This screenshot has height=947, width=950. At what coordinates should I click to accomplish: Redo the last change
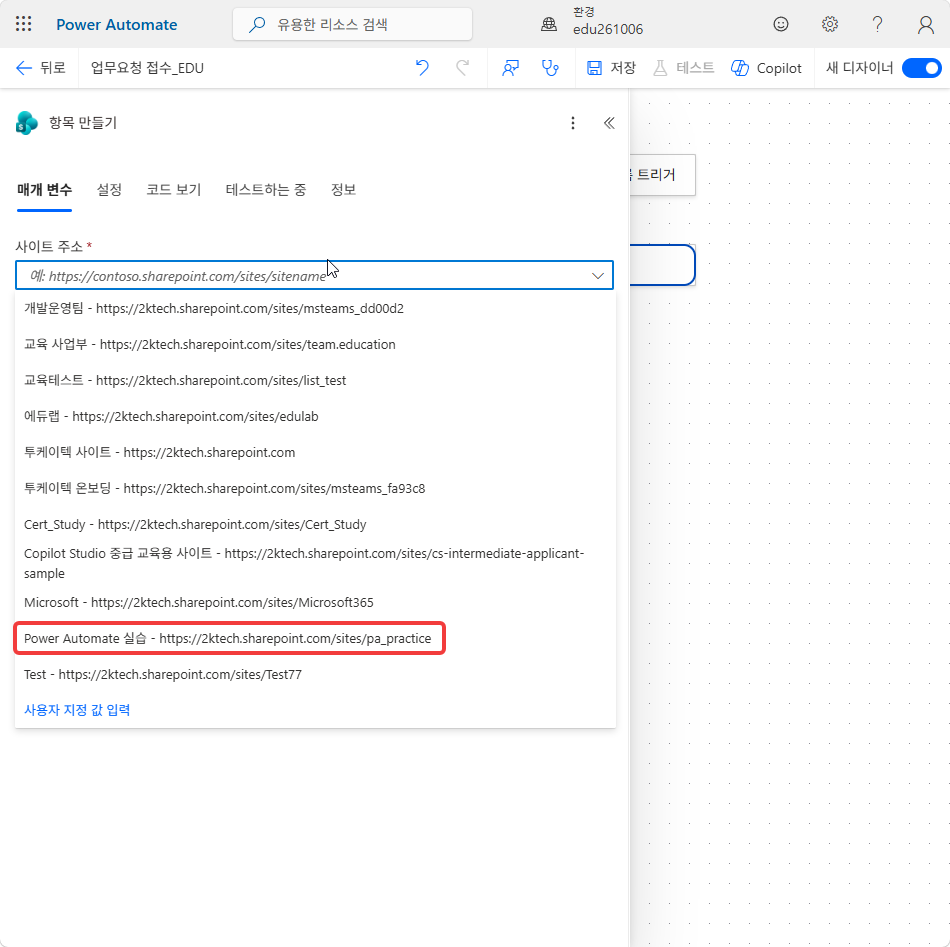point(462,68)
